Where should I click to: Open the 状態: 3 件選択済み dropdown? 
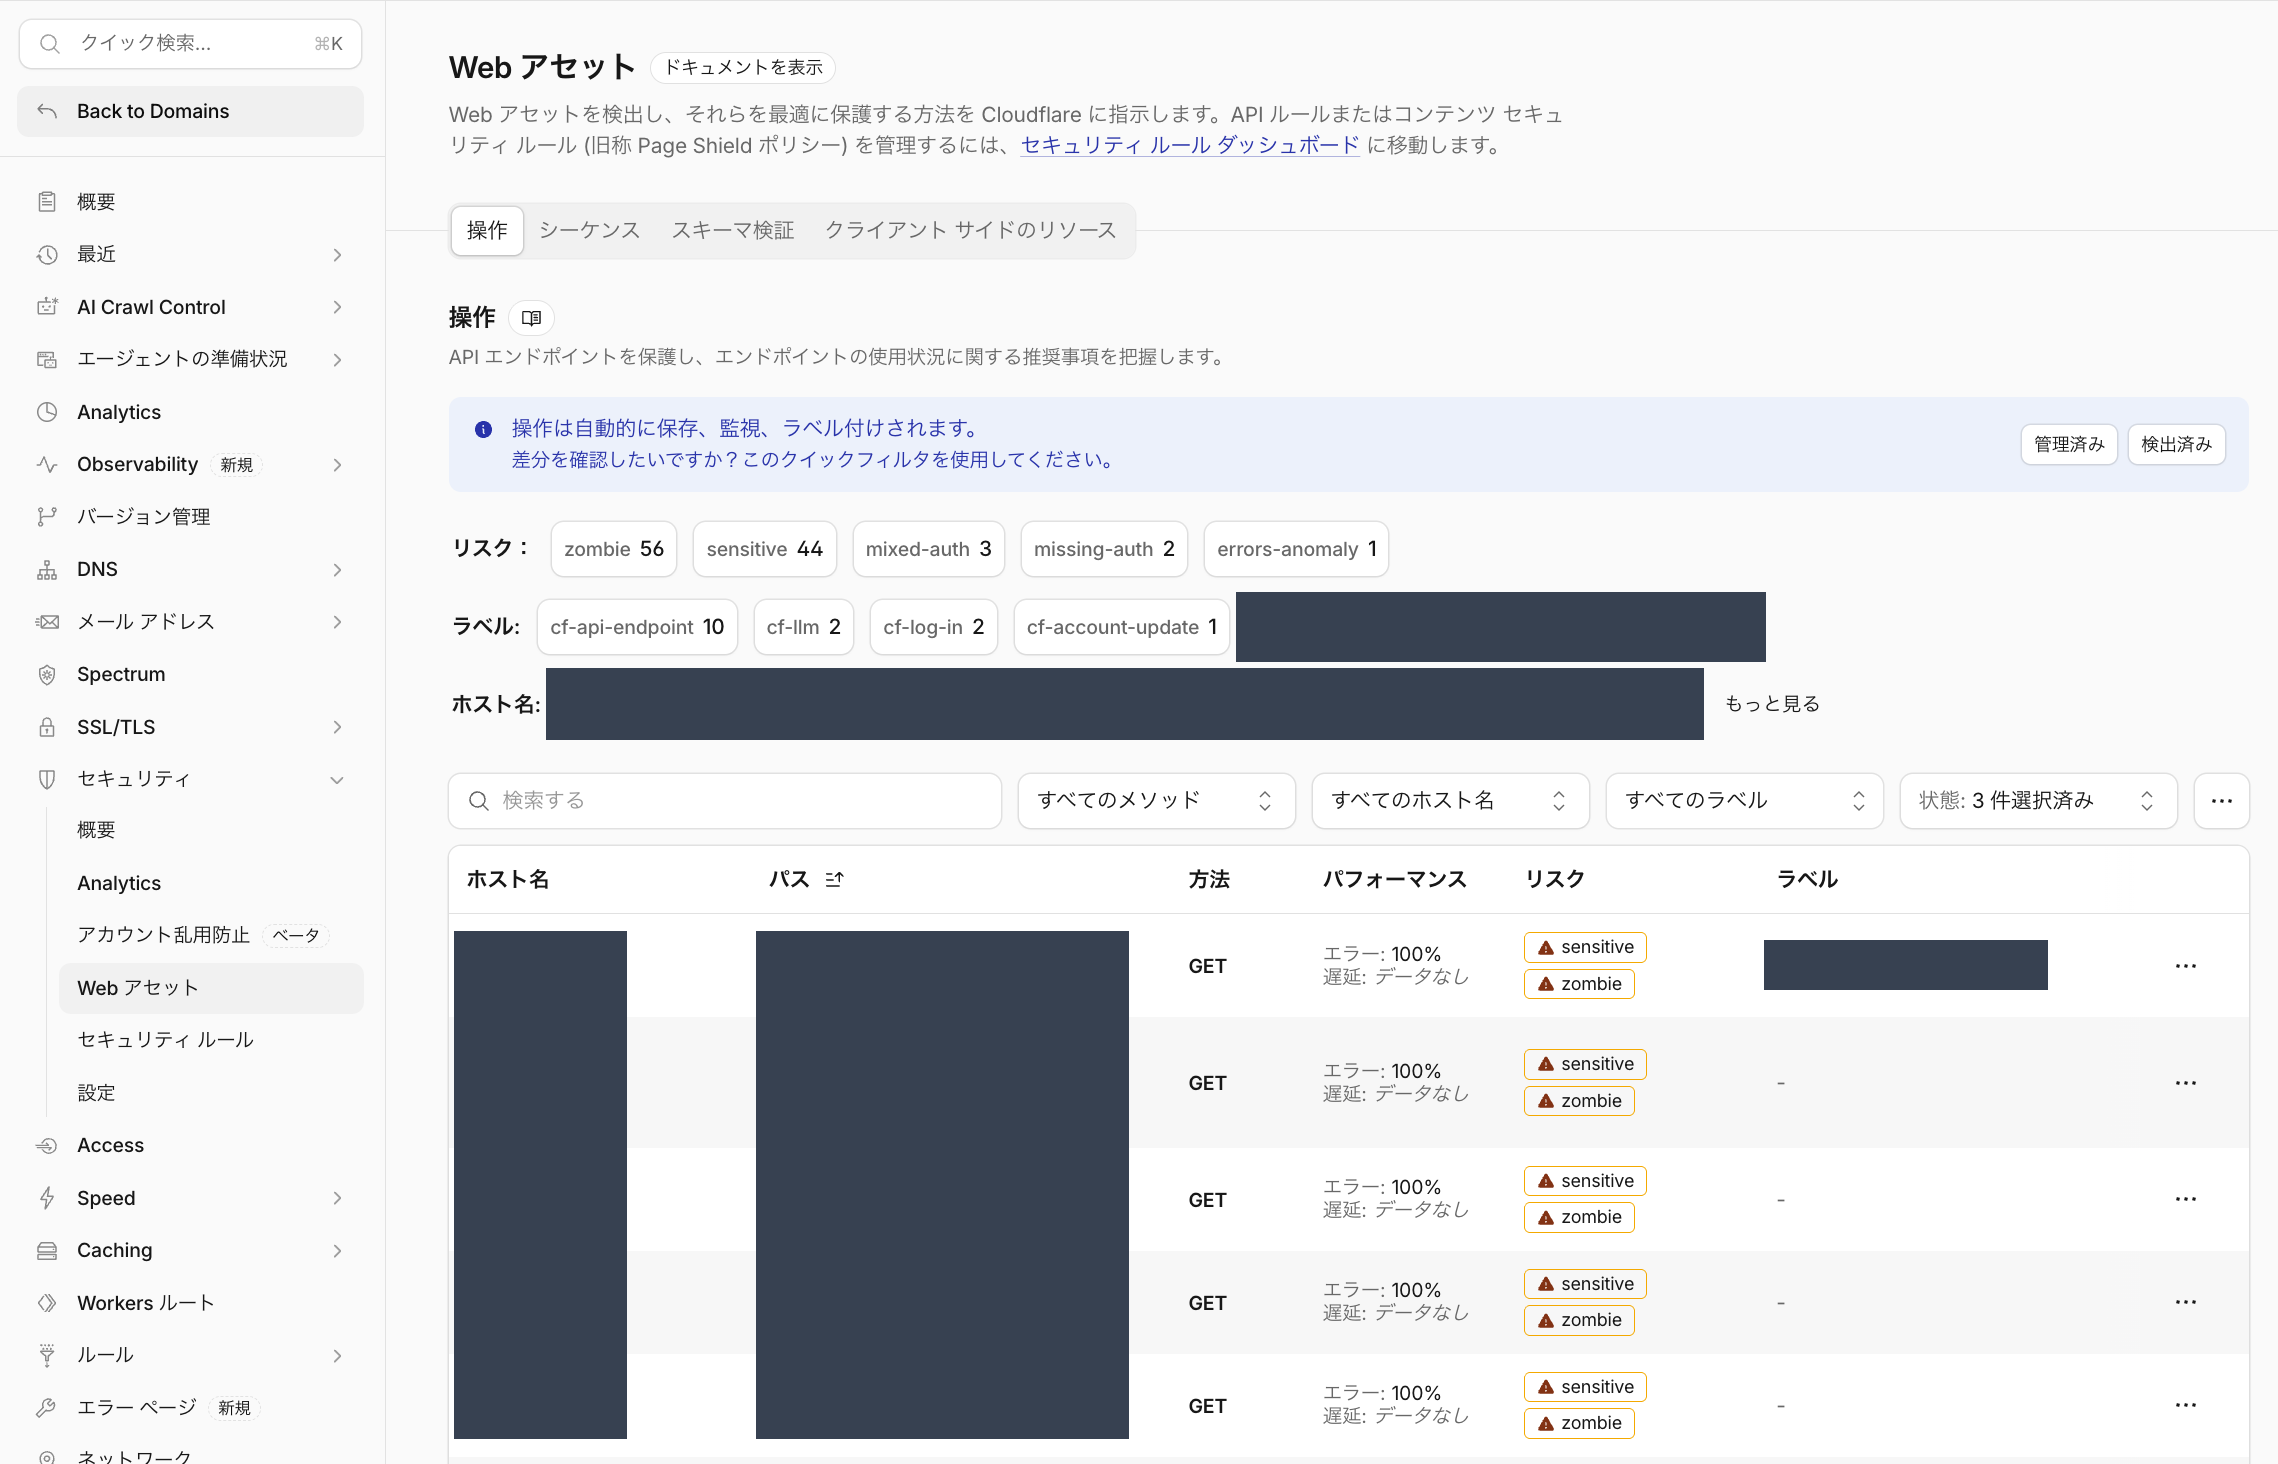[2038, 801]
